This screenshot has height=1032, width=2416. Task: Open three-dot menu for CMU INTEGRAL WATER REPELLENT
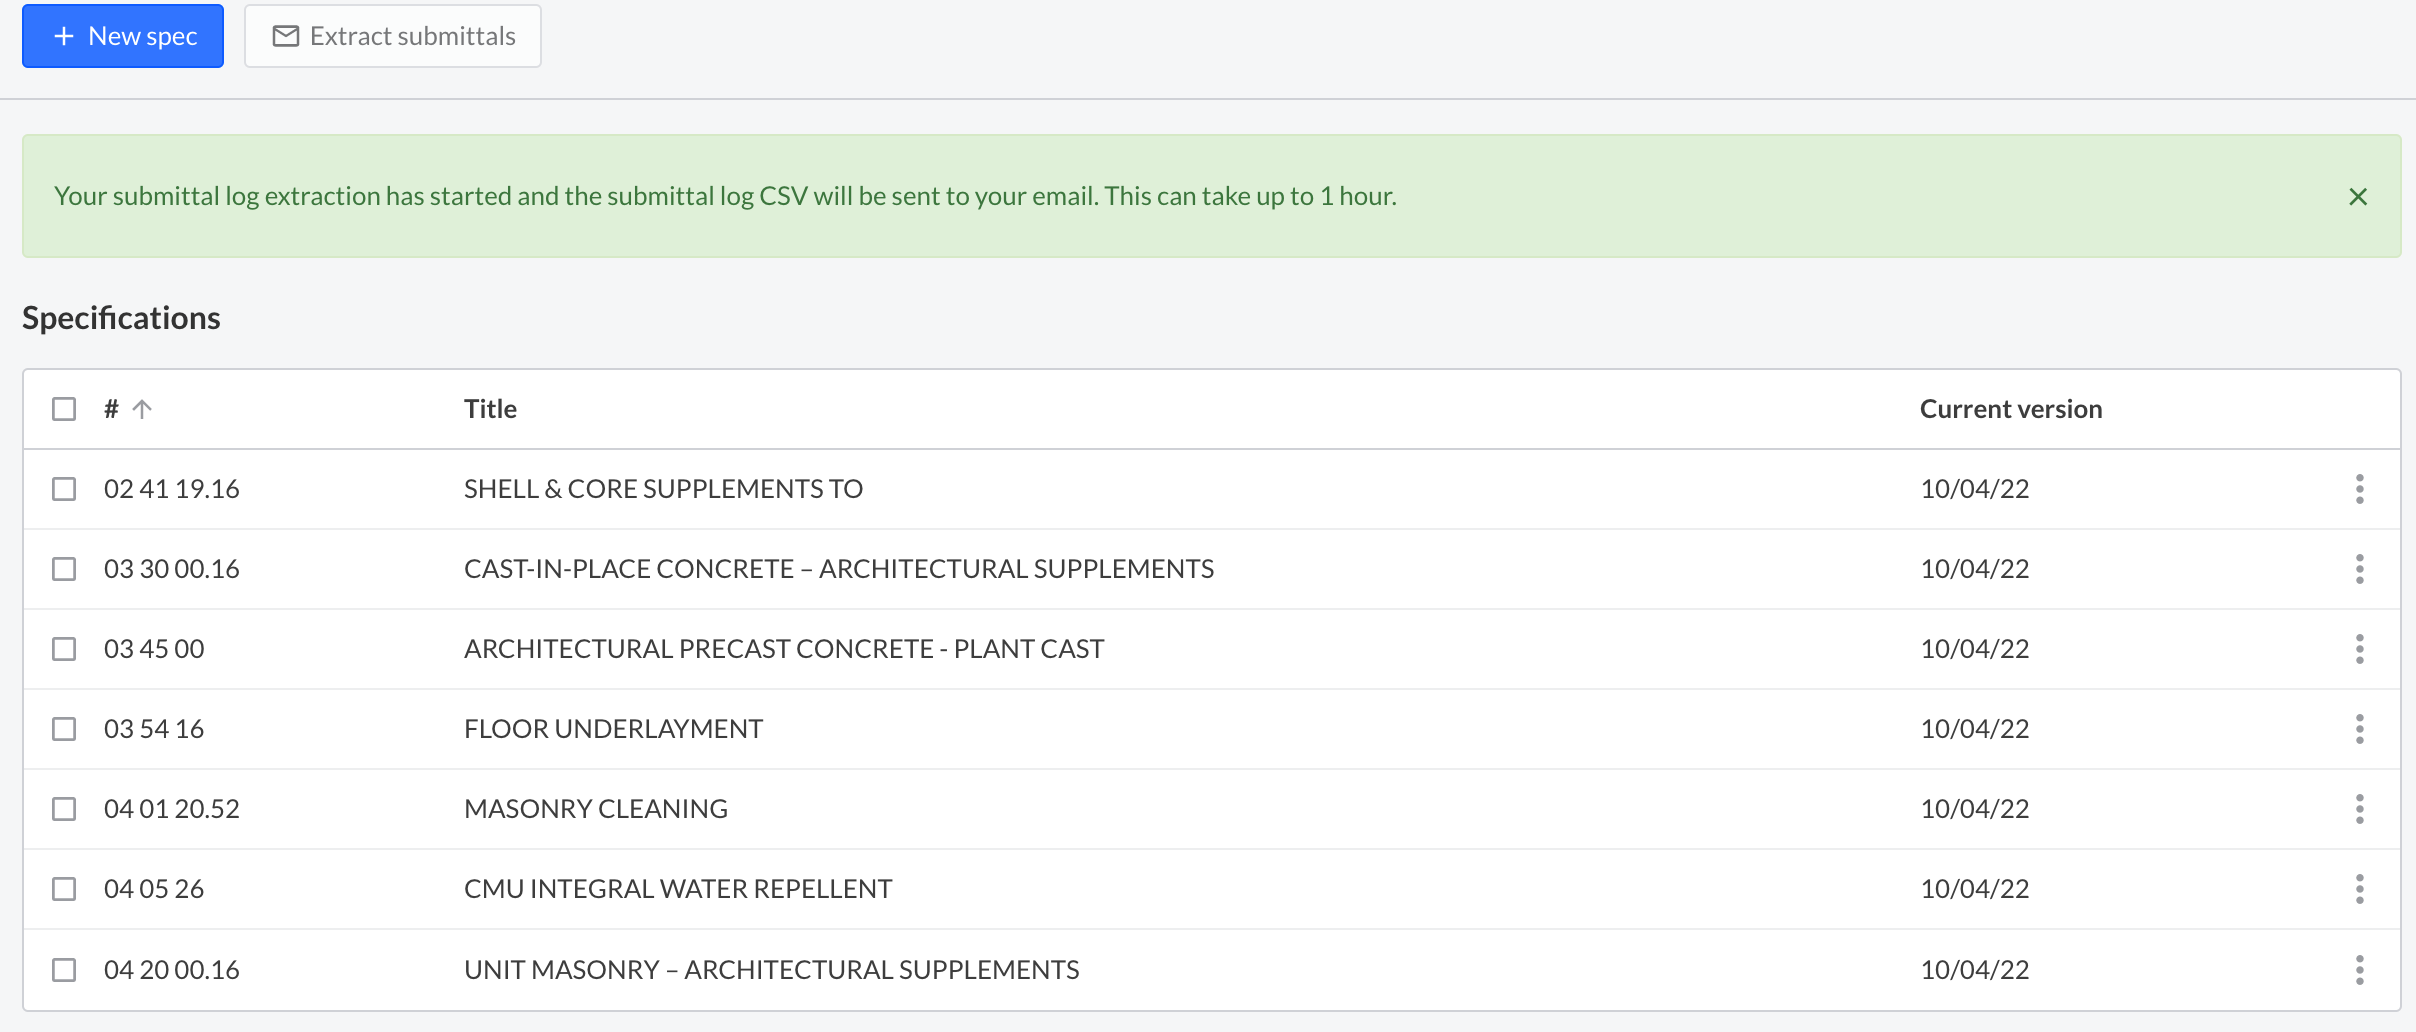pyautogui.click(x=2360, y=889)
